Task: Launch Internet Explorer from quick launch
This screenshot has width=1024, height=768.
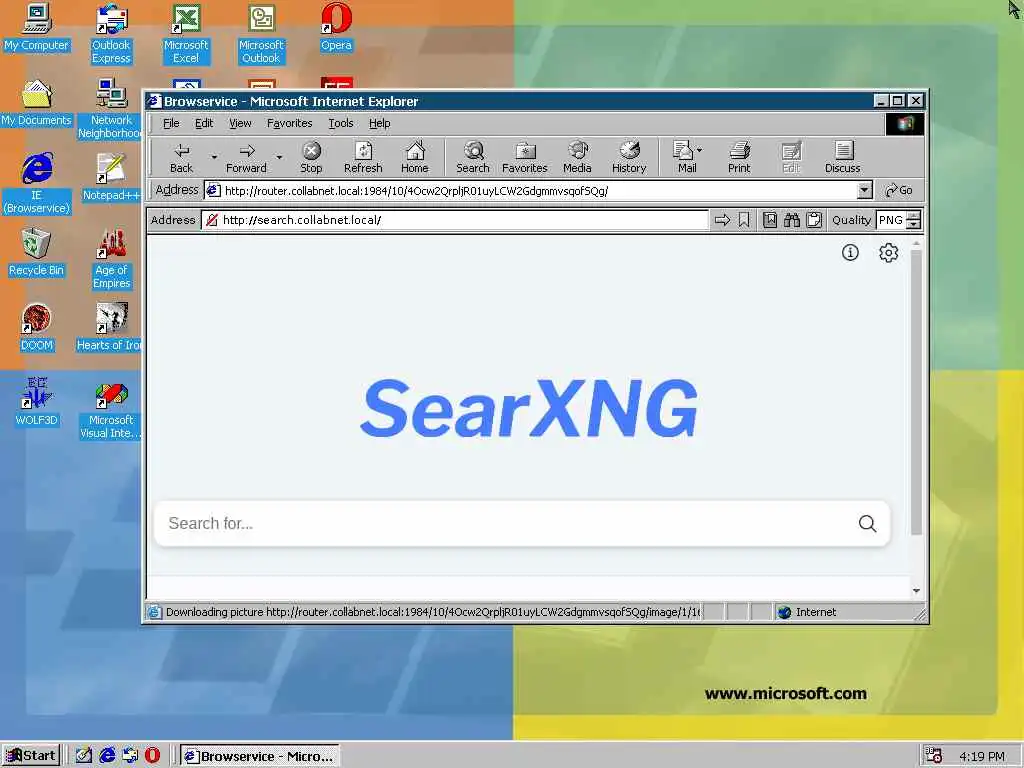Action: click(107, 756)
